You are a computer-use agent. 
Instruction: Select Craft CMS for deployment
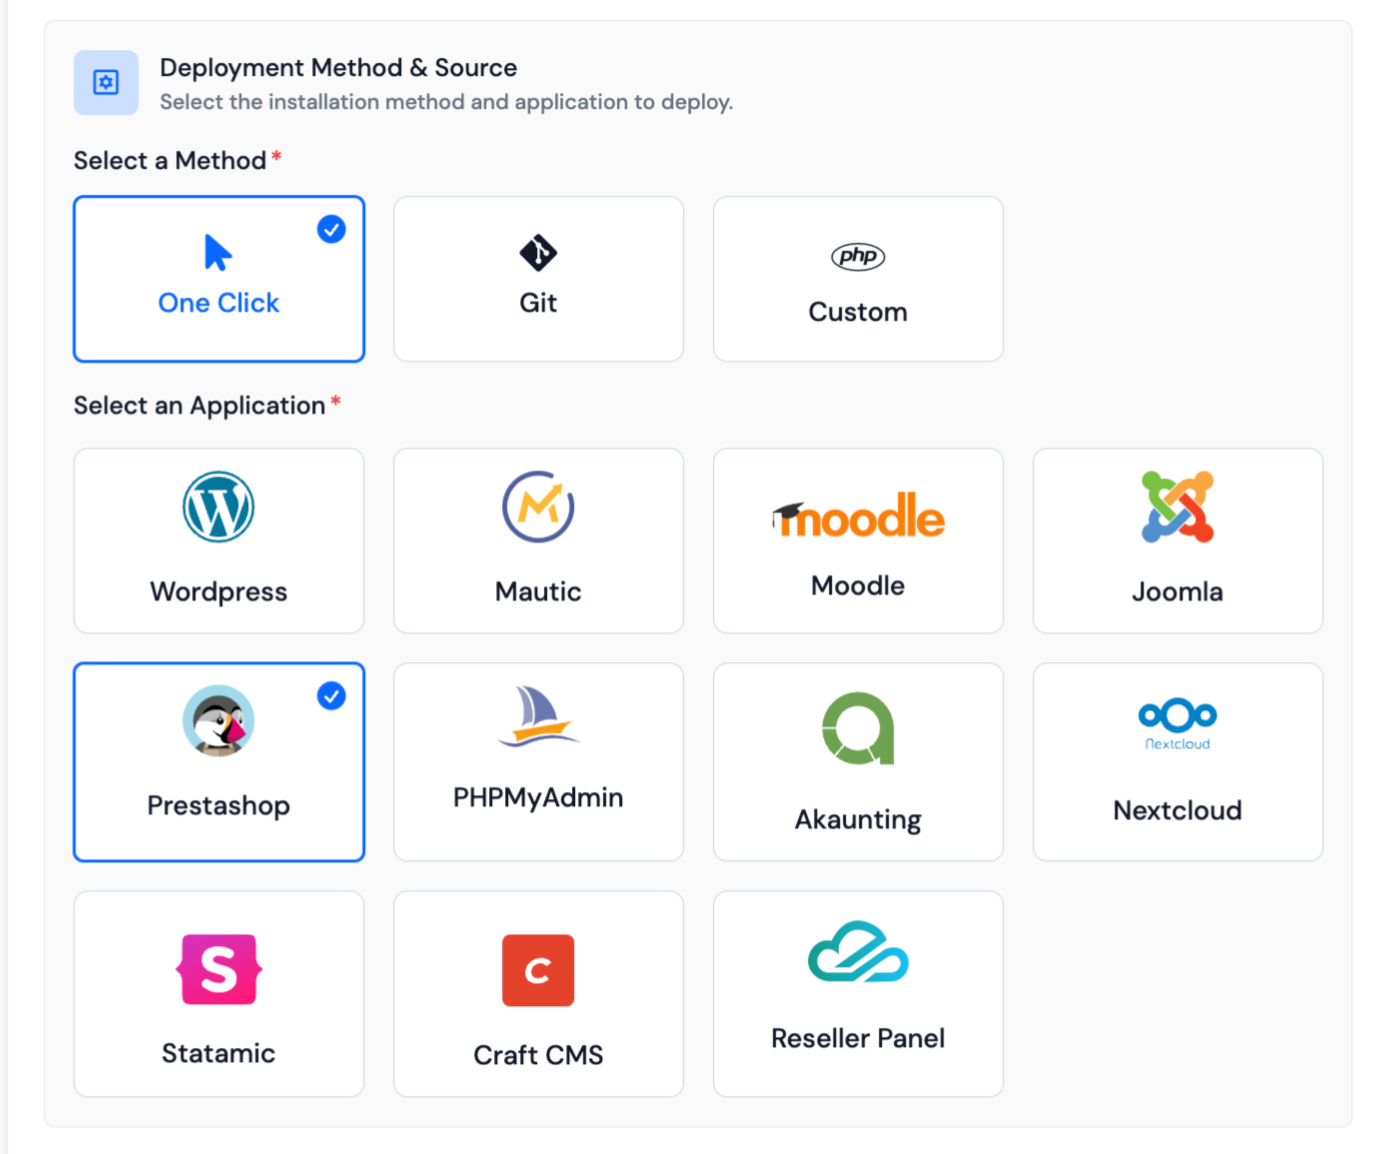pos(538,992)
